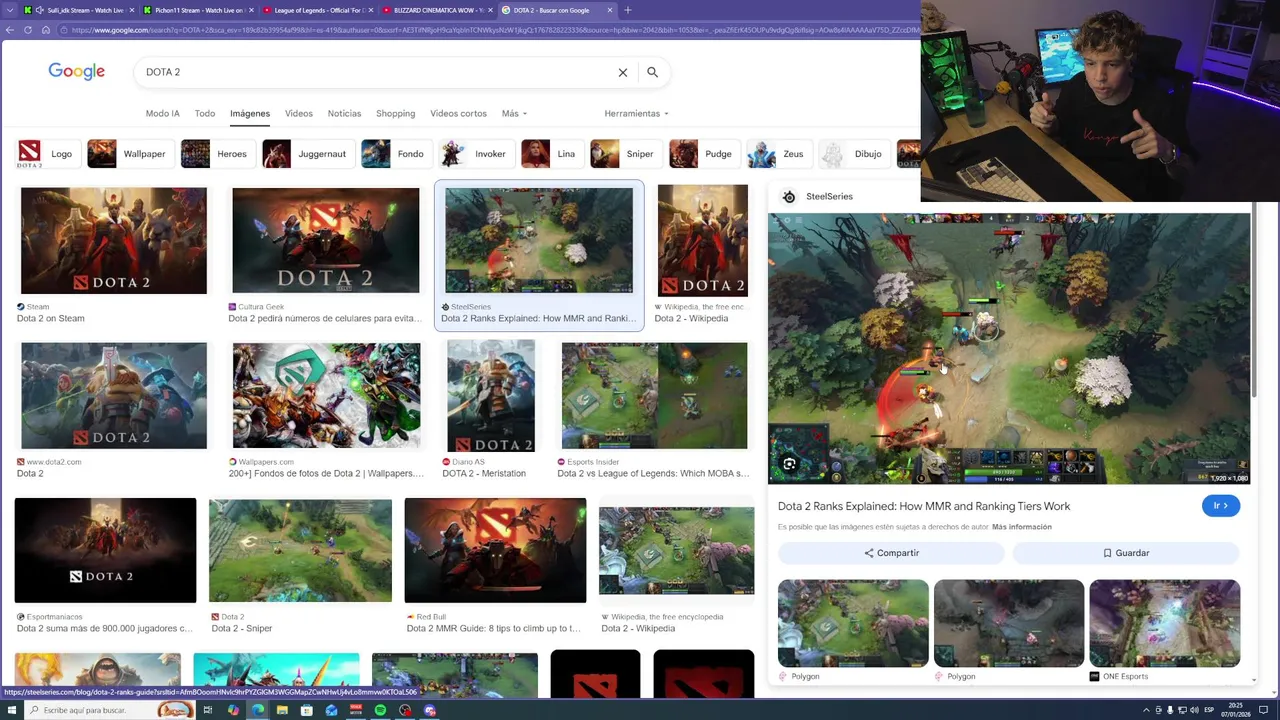Open File Explorer from the taskbar
Viewport: 1280px width, 720px height.
click(x=282, y=710)
